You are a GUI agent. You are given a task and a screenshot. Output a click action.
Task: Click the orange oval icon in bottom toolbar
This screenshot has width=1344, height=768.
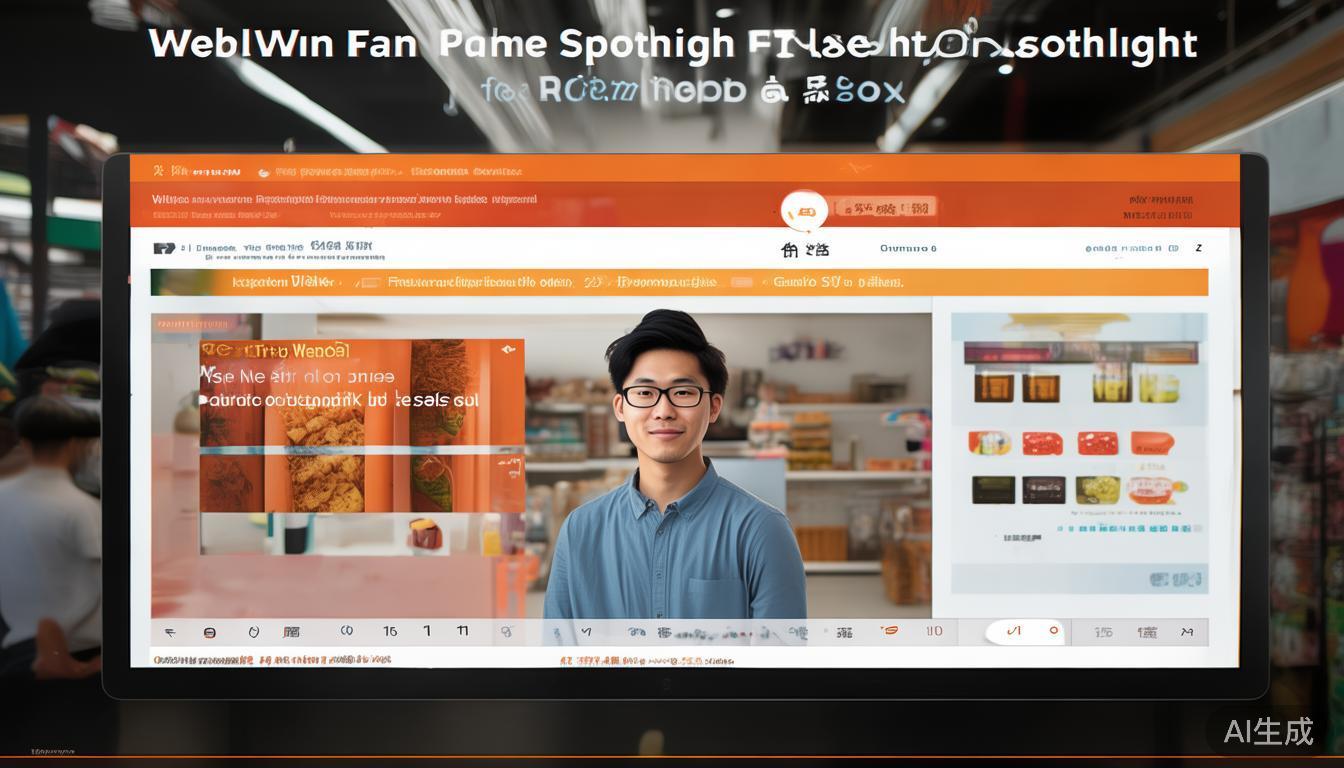coord(888,631)
